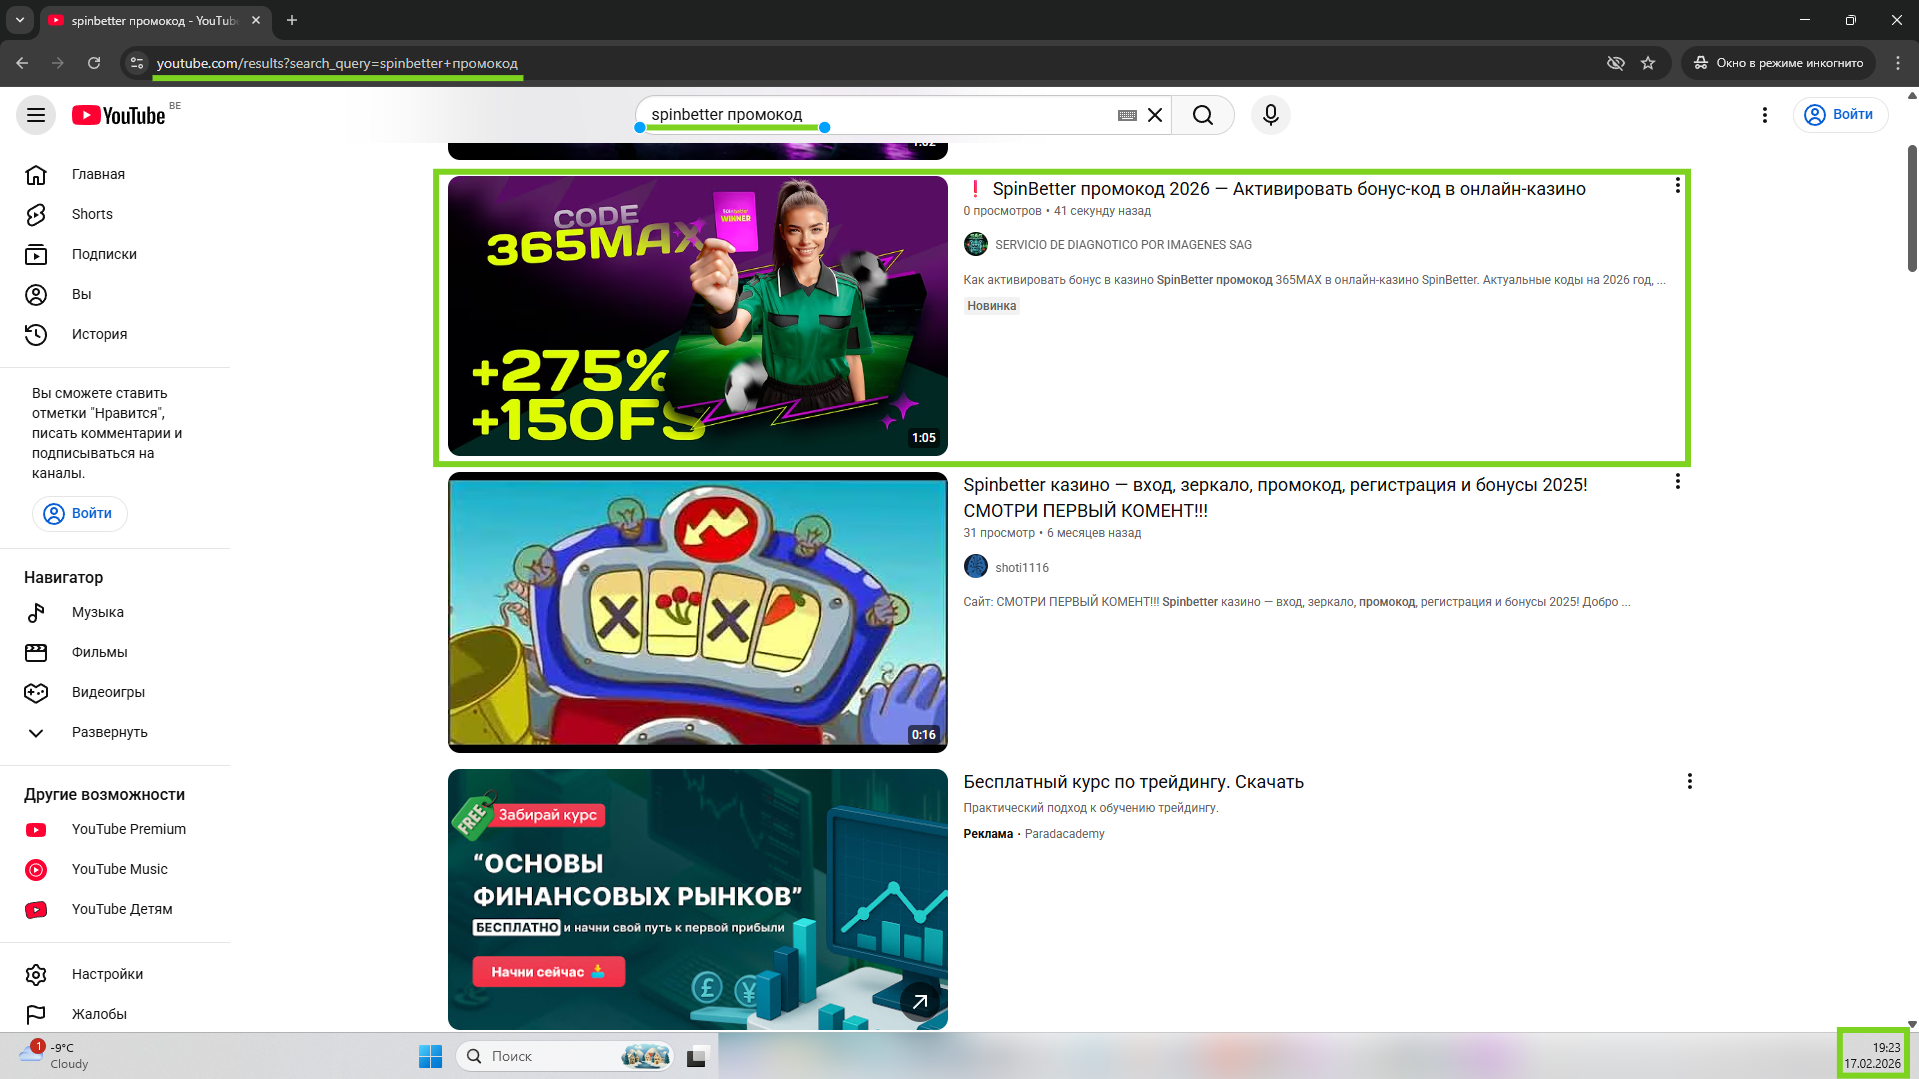Open YouTube Детям link

tap(115, 909)
